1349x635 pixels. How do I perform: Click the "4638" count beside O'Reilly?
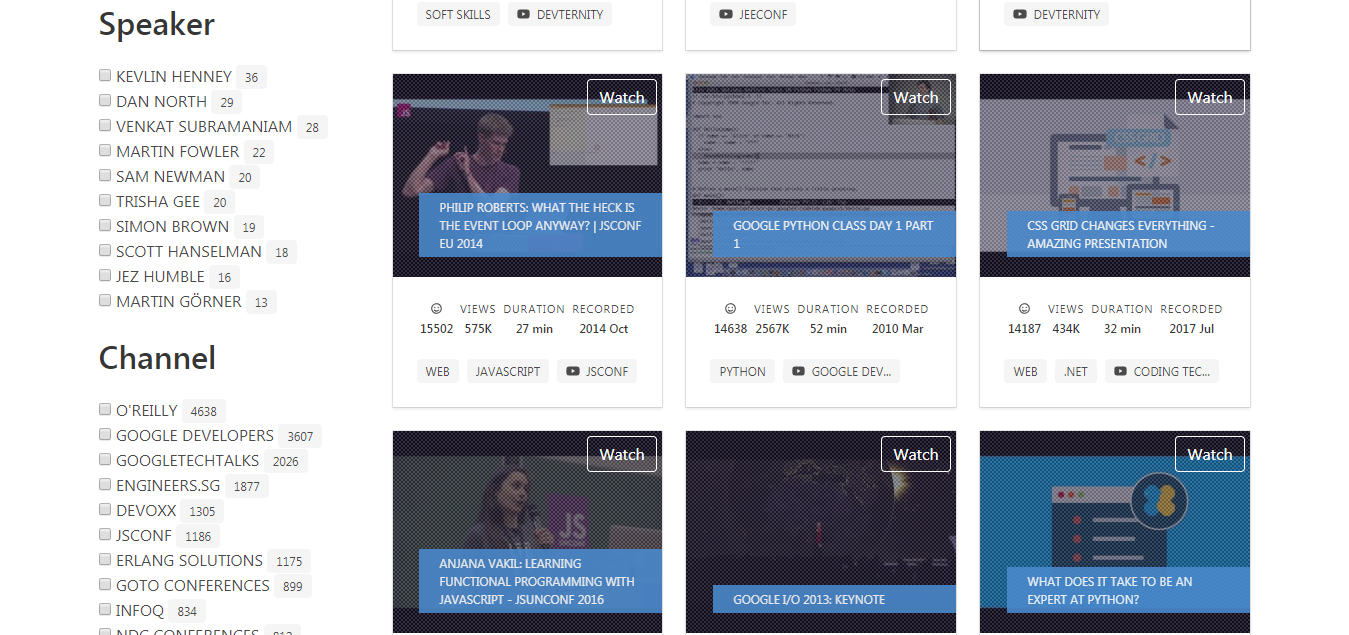tap(204, 411)
